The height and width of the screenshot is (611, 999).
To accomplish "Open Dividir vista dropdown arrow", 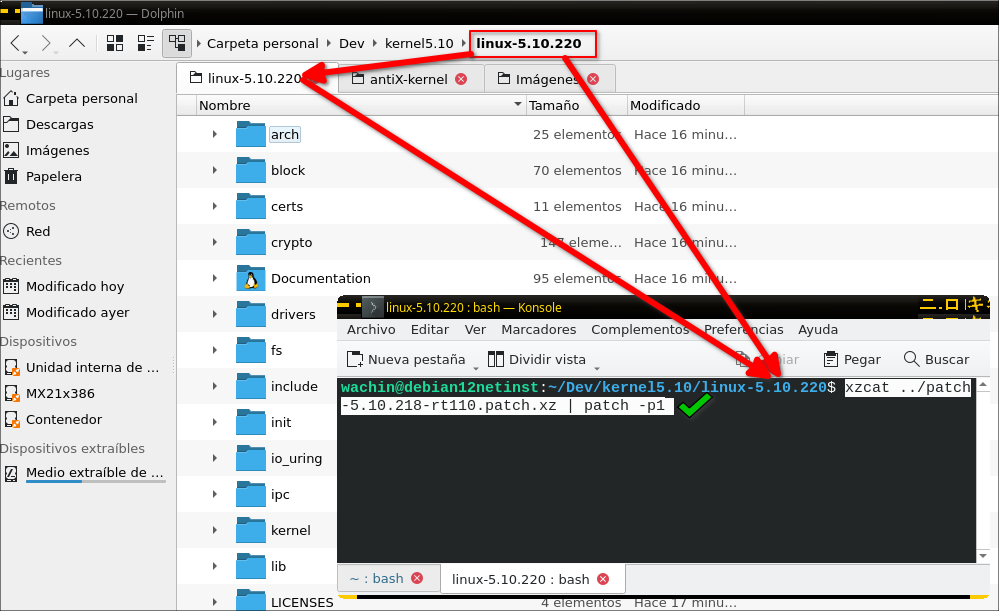I will pos(596,368).
